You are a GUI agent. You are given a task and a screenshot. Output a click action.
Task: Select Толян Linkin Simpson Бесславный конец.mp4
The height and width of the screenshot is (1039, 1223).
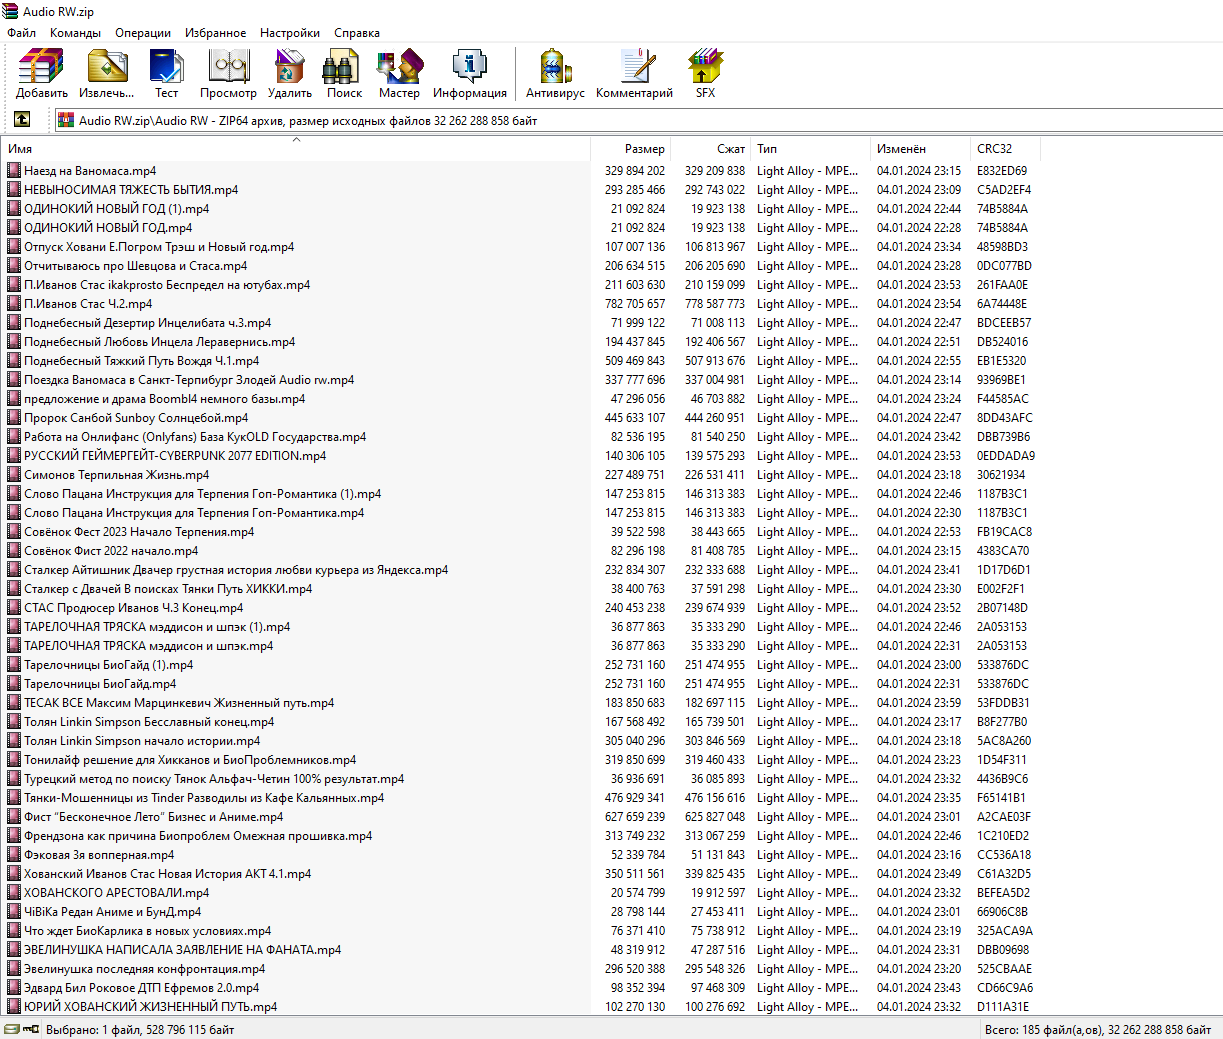pyautogui.click(x=149, y=721)
